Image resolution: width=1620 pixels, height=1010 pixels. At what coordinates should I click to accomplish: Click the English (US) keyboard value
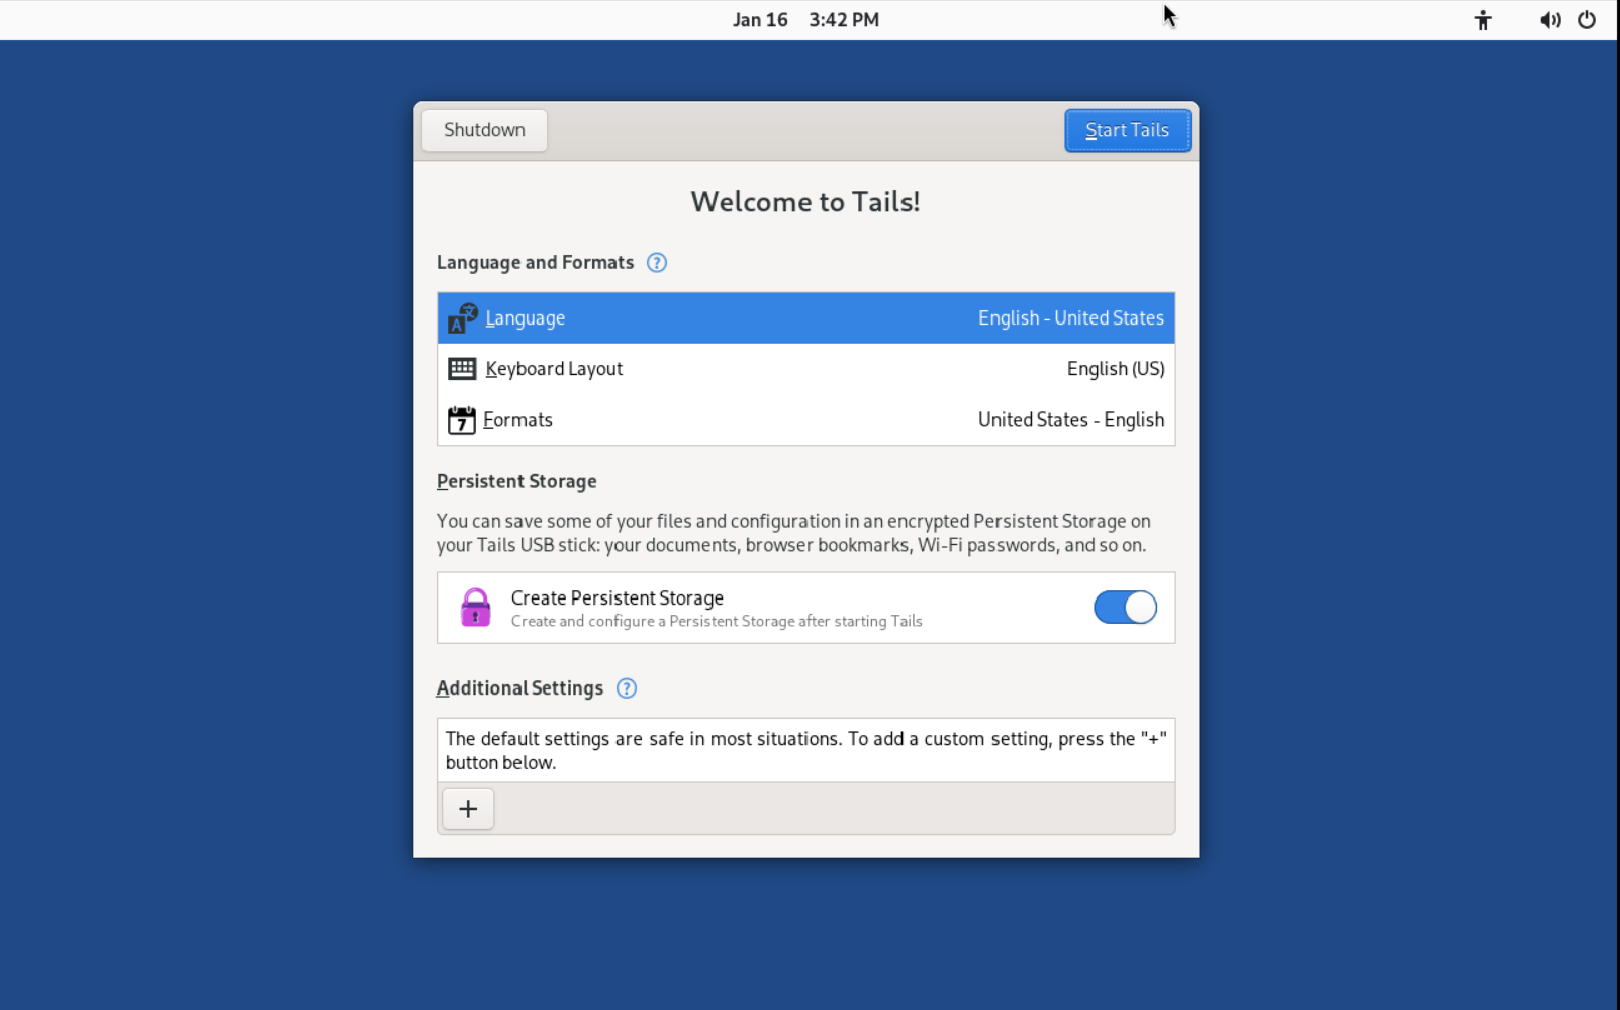1115,369
